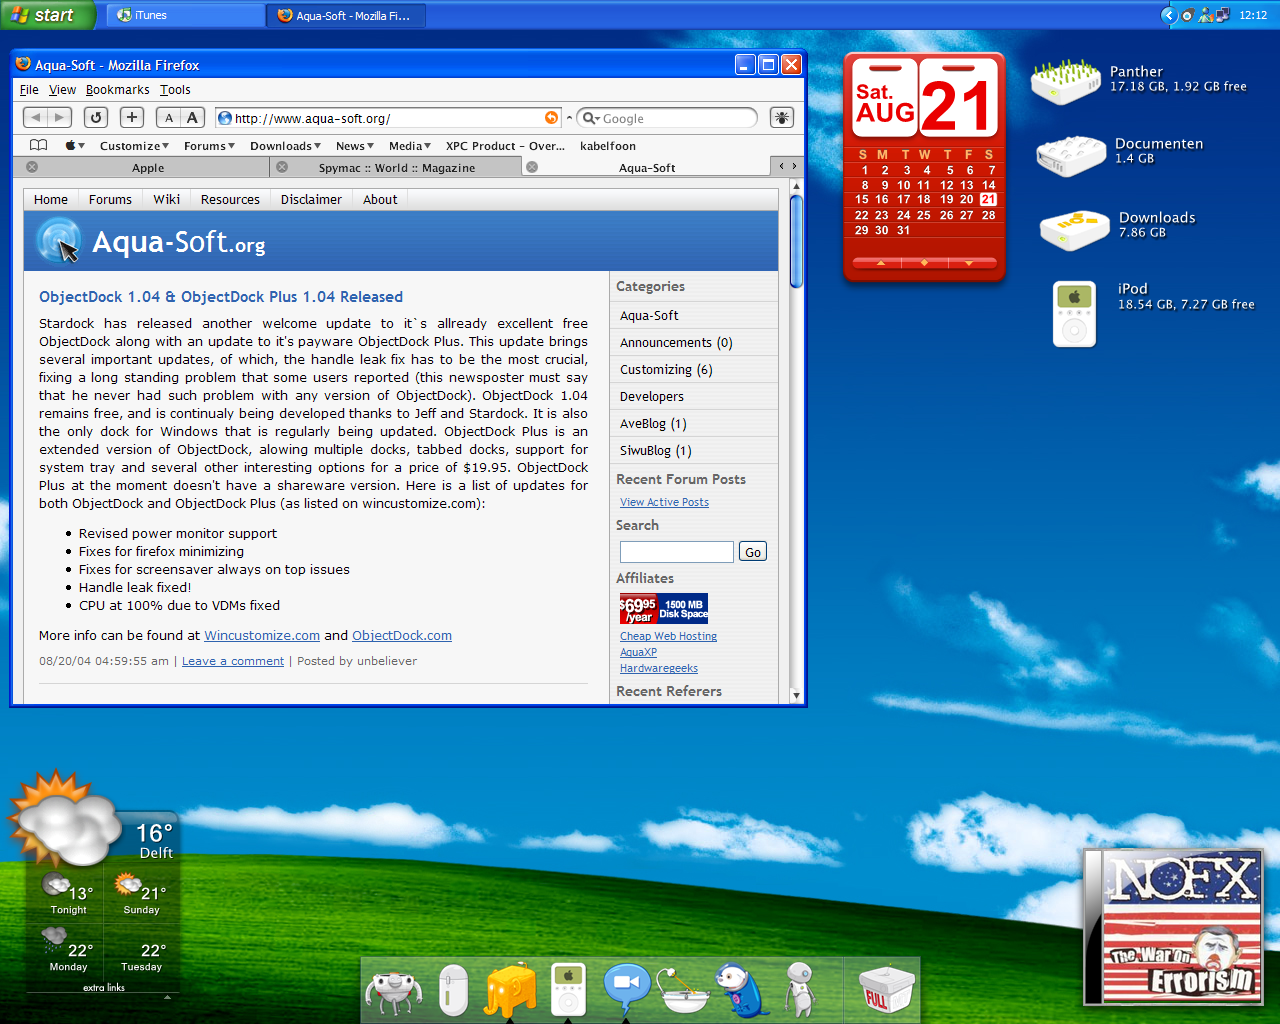
Task: Open the Downloads drive icon
Action: coord(1075,229)
